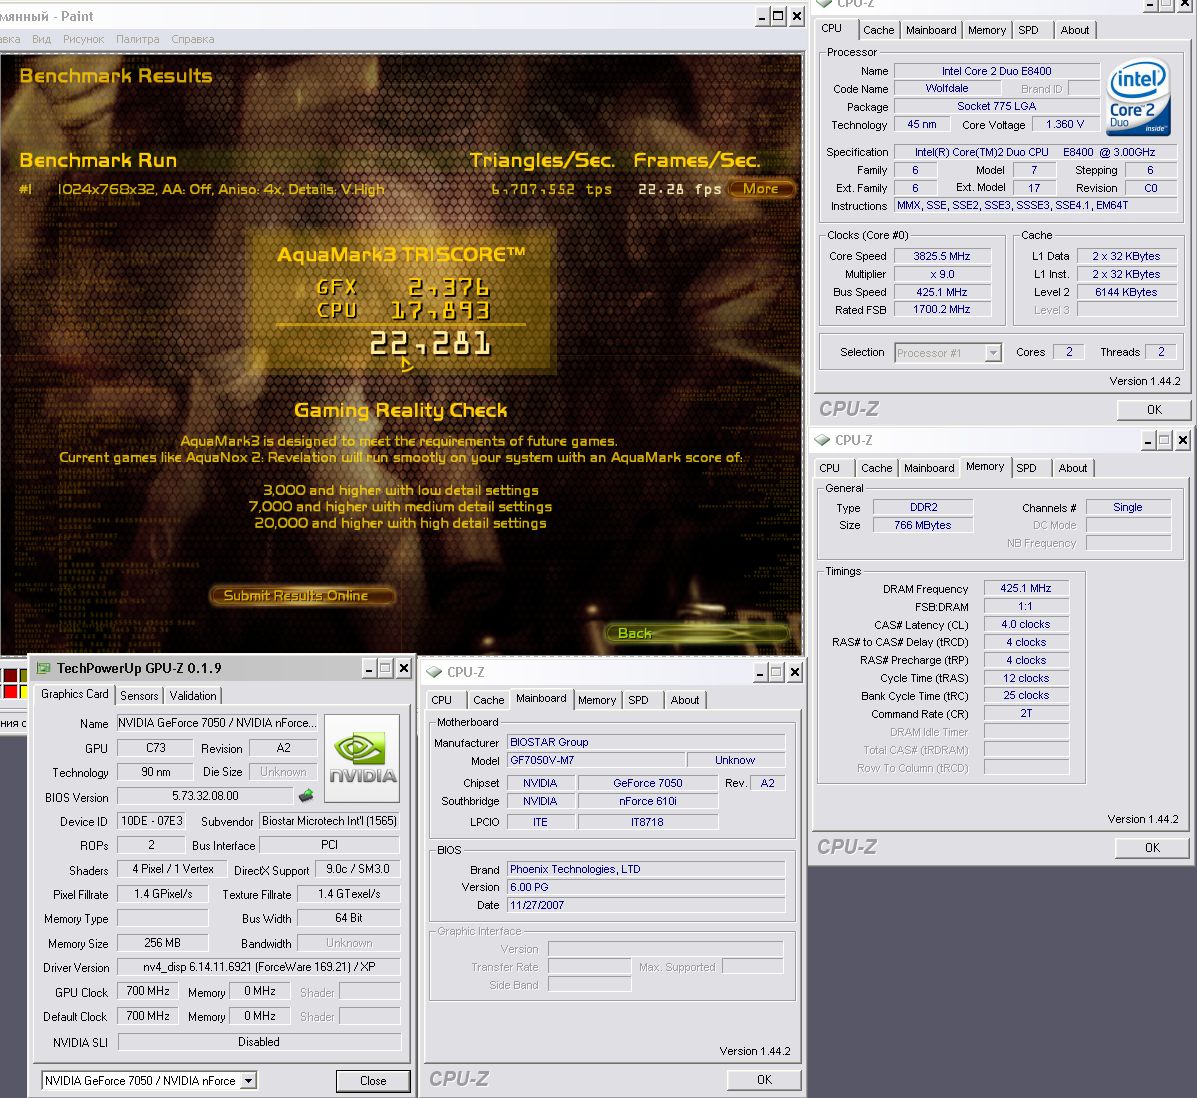This screenshot has height=1098, width=1197.
Task: Click the Device ID field 10DE - 07E3
Action: coord(151,821)
